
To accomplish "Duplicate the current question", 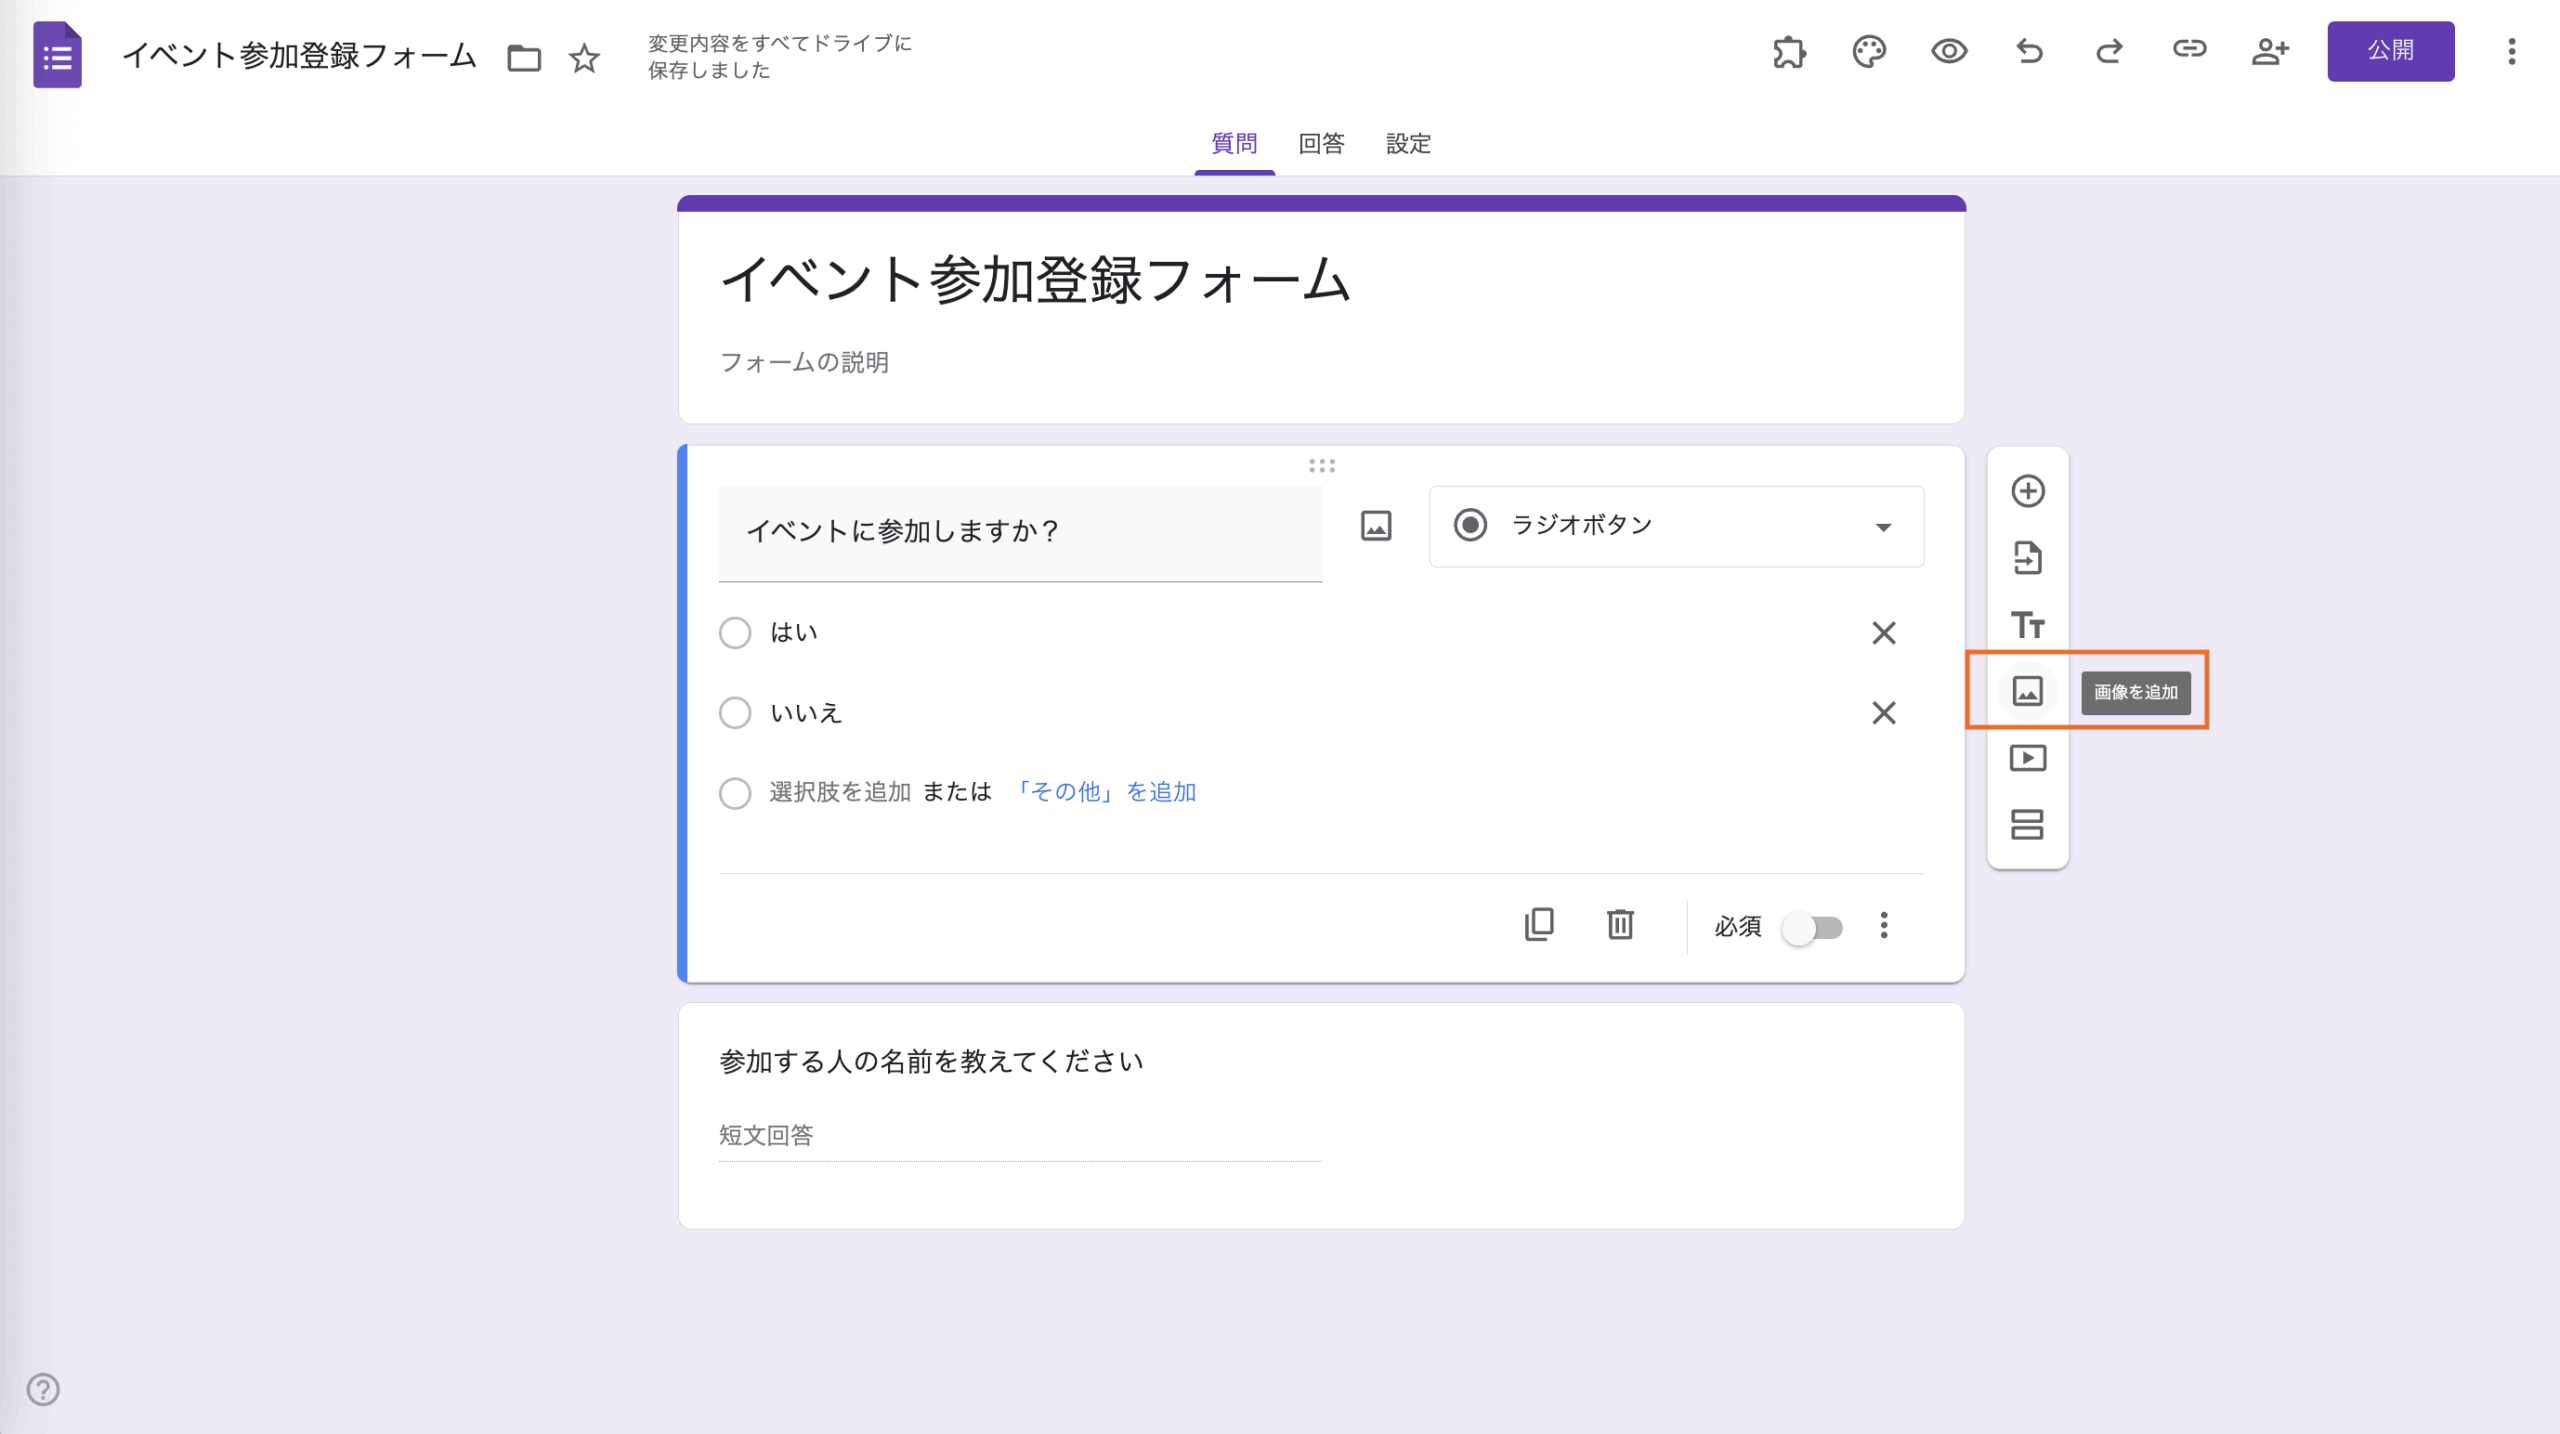I will click(1539, 925).
